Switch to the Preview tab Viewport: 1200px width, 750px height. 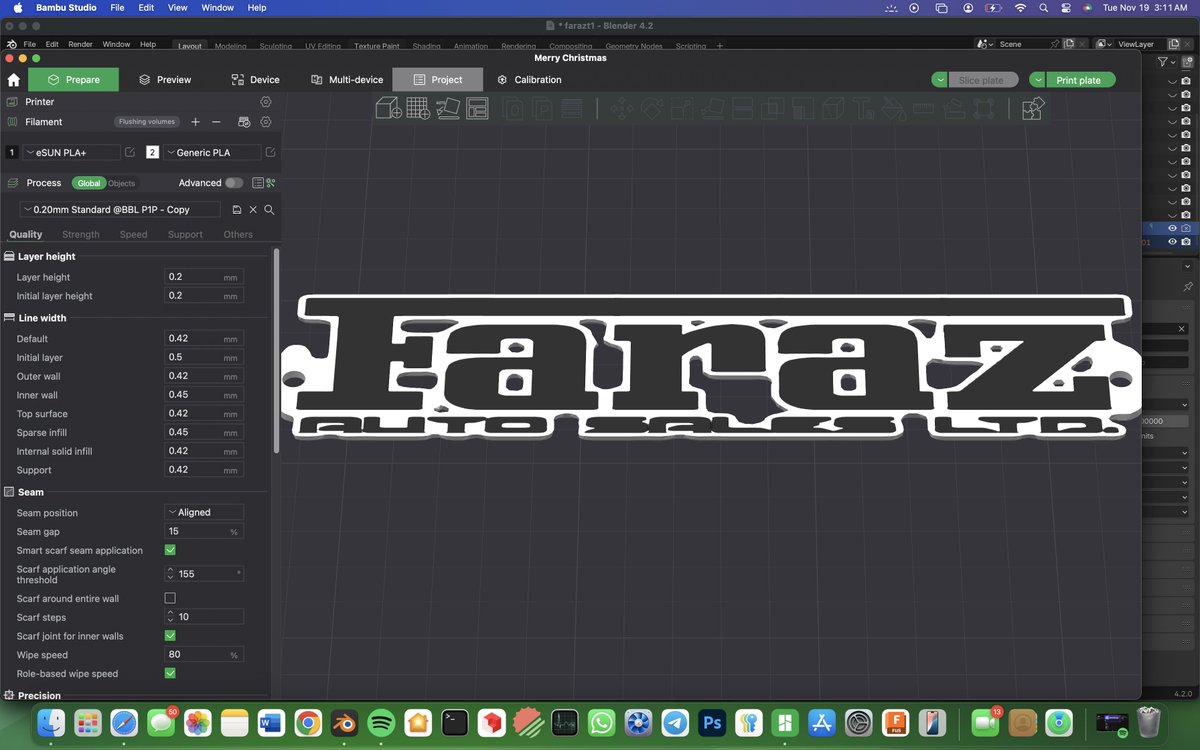(x=165, y=80)
